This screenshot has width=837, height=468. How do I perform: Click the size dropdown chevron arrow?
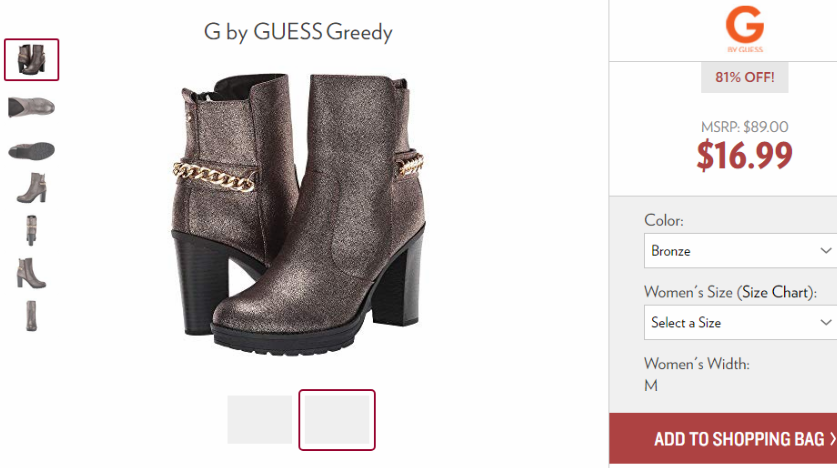825,322
